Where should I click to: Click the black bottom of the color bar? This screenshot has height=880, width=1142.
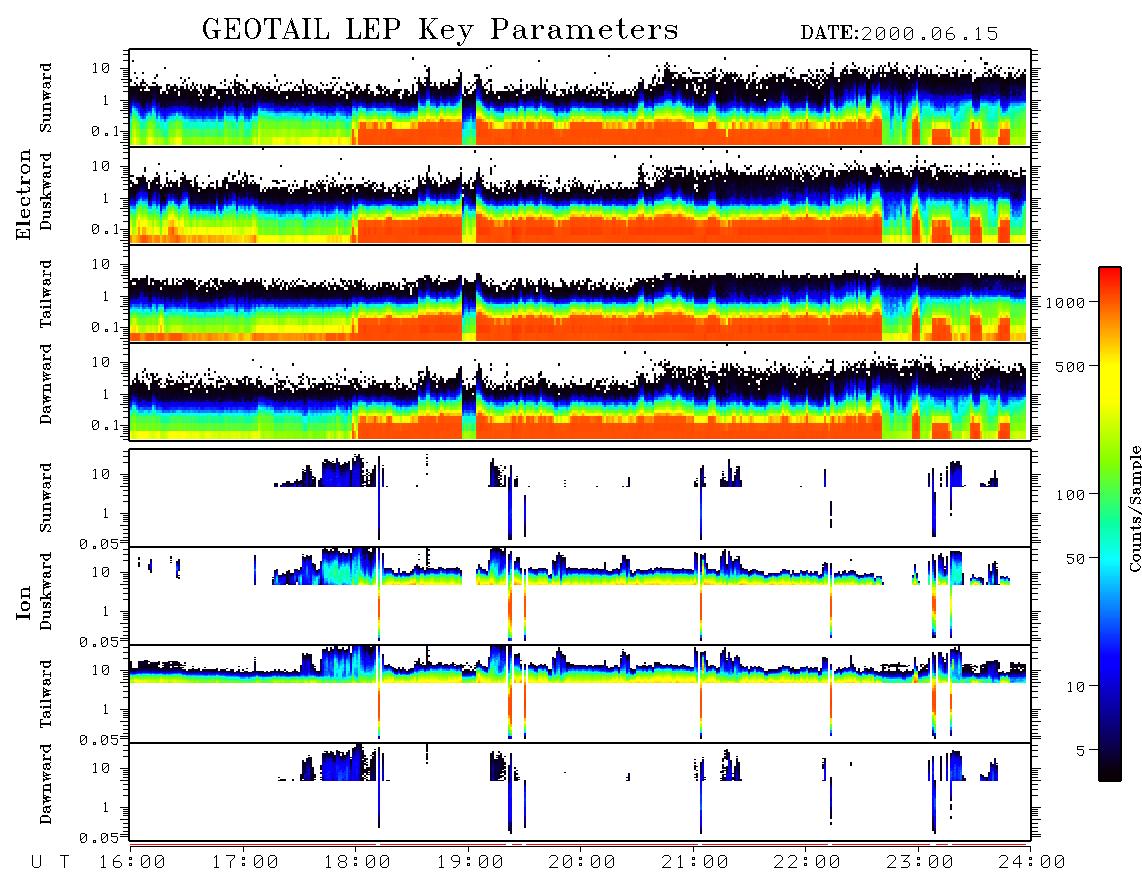(1110, 772)
